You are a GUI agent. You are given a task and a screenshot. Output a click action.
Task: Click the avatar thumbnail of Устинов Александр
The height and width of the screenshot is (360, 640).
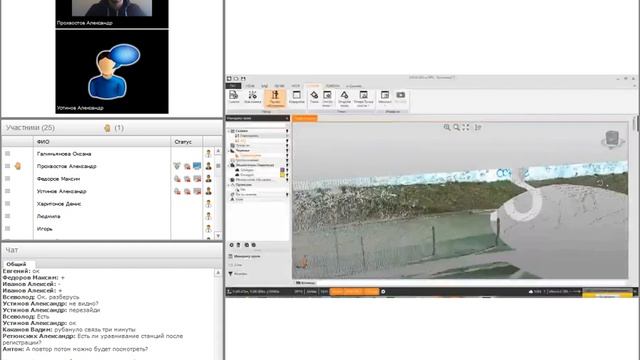(112, 72)
